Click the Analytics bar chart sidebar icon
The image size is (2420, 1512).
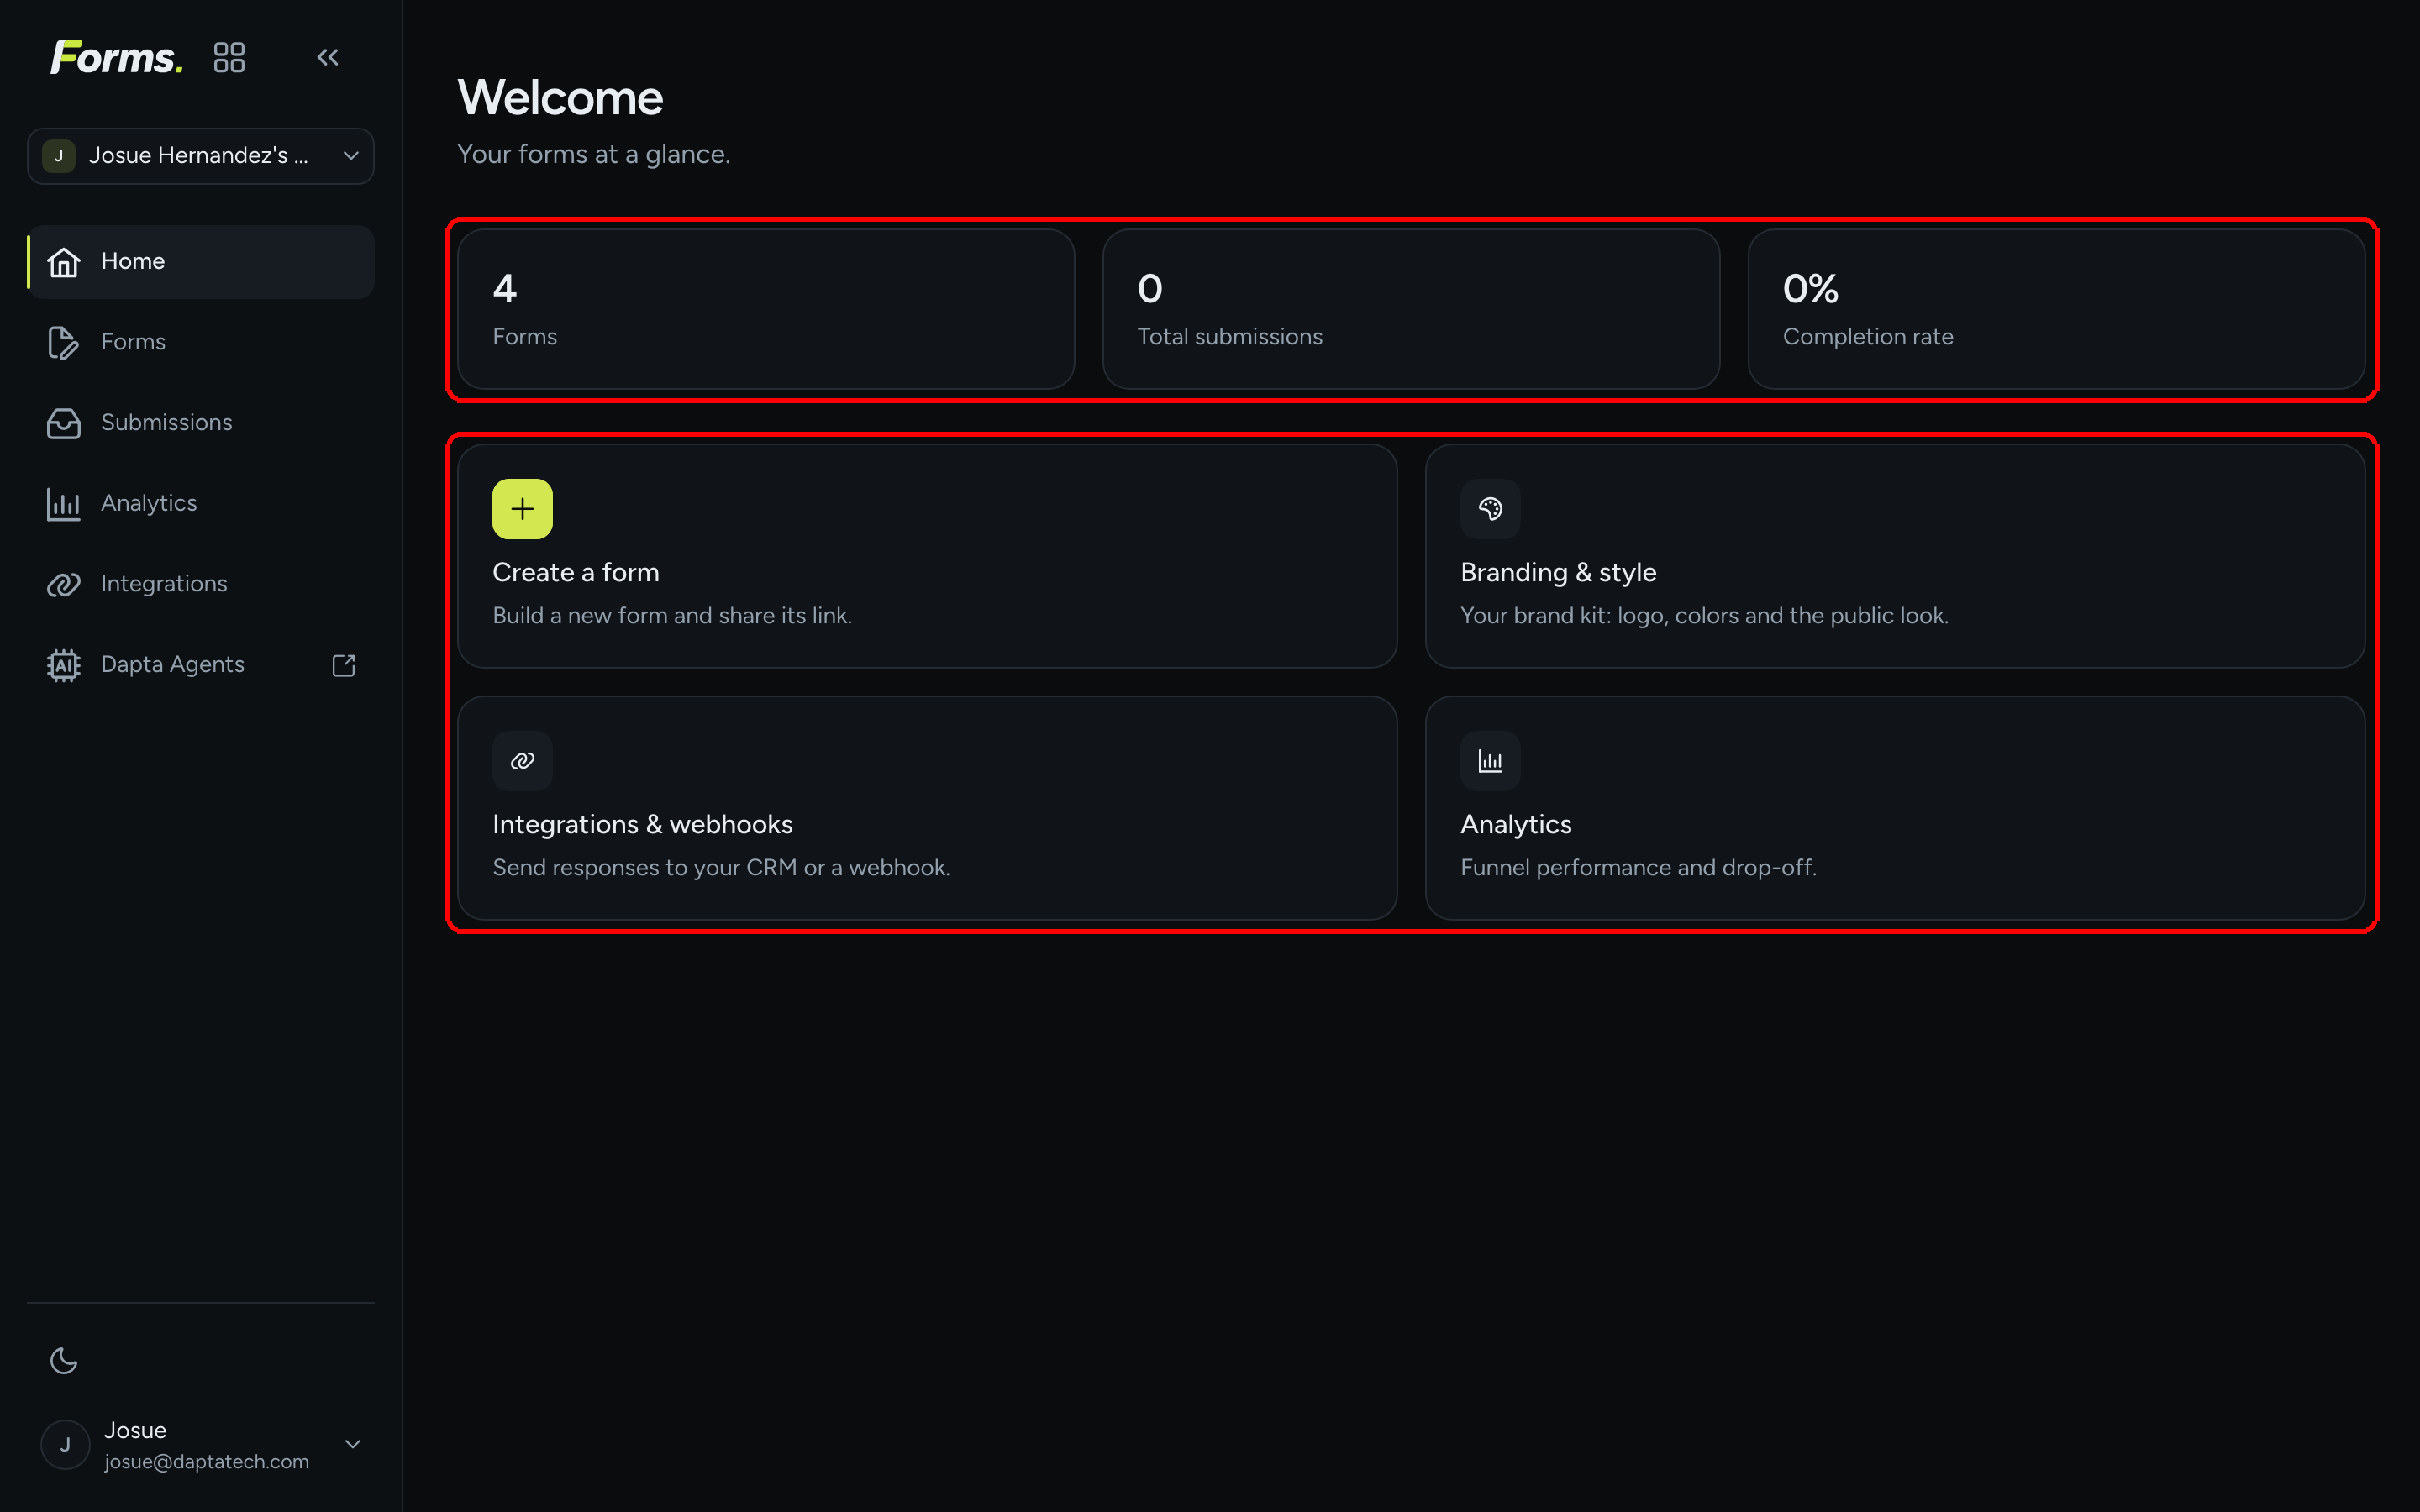pos(64,504)
